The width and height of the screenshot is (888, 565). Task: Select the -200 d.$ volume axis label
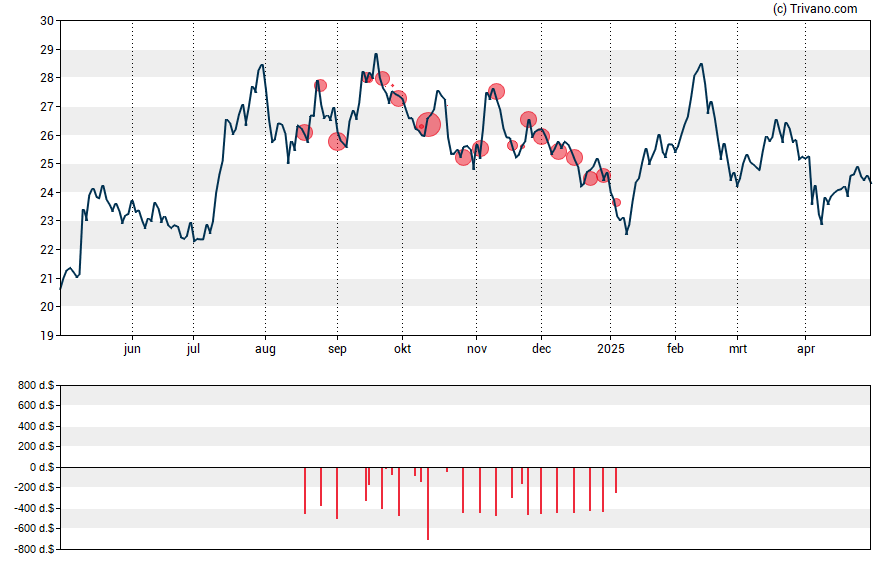click(x=34, y=487)
